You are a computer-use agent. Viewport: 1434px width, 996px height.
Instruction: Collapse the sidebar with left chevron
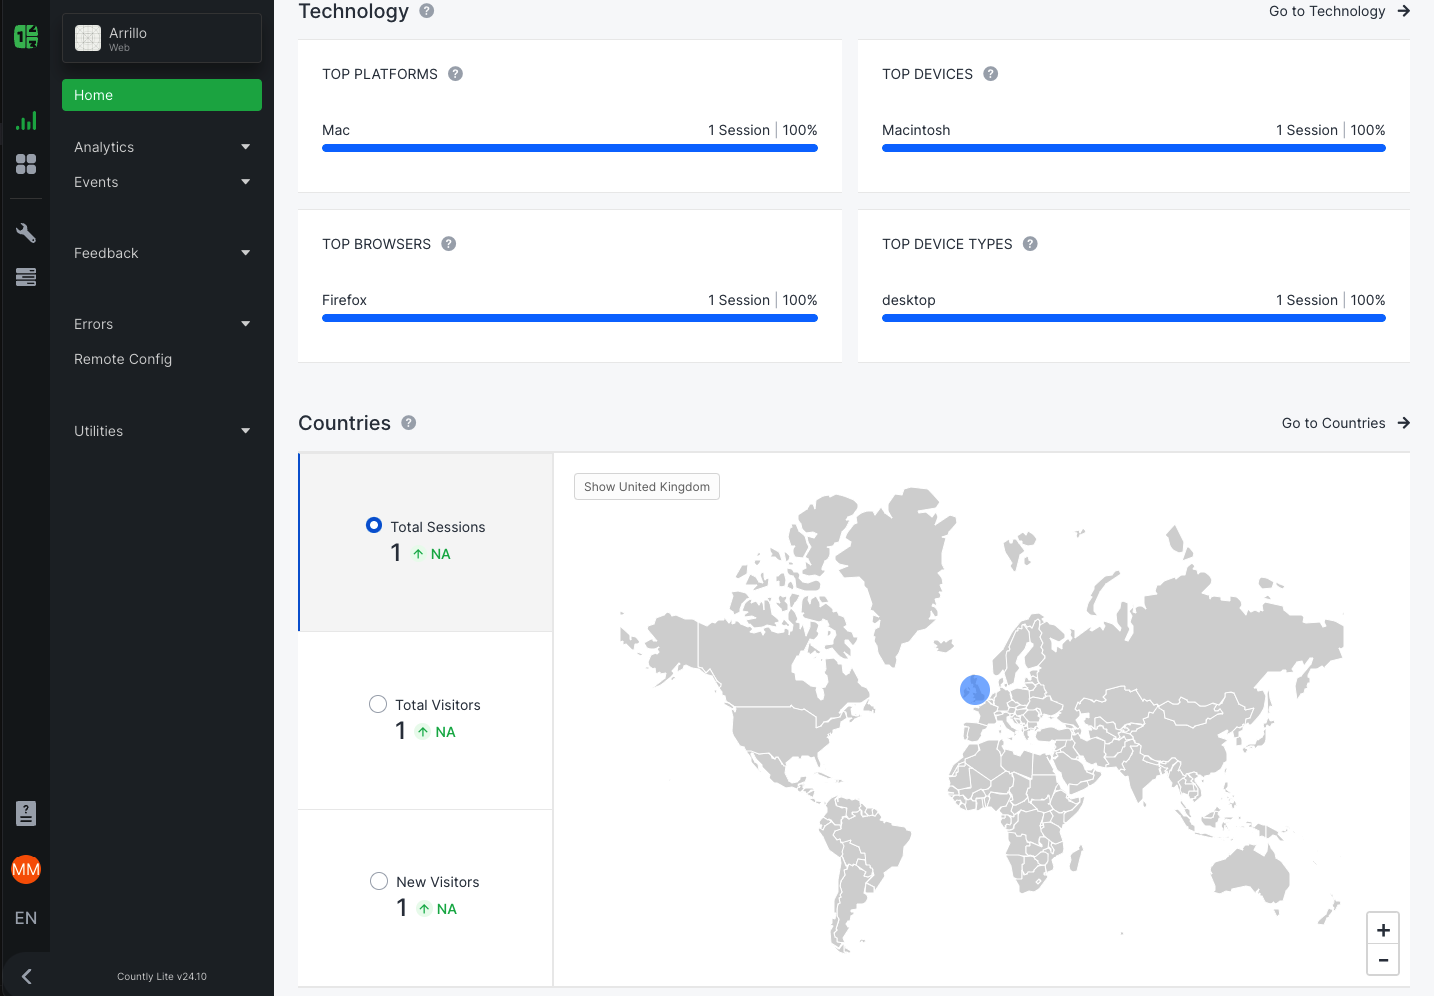tap(27, 977)
